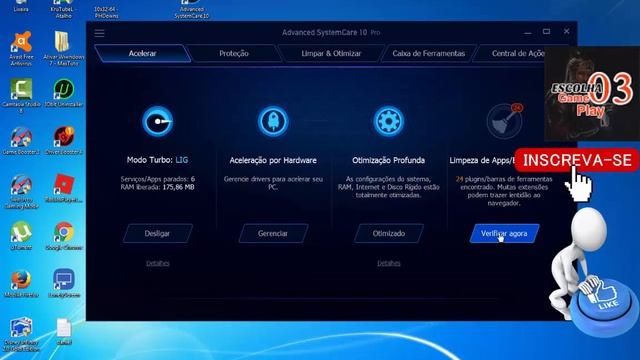Image resolution: width=640 pixels, height=360 pixels.
Task: Select the blank document file on desktop
Action: [x=64, y=331]
